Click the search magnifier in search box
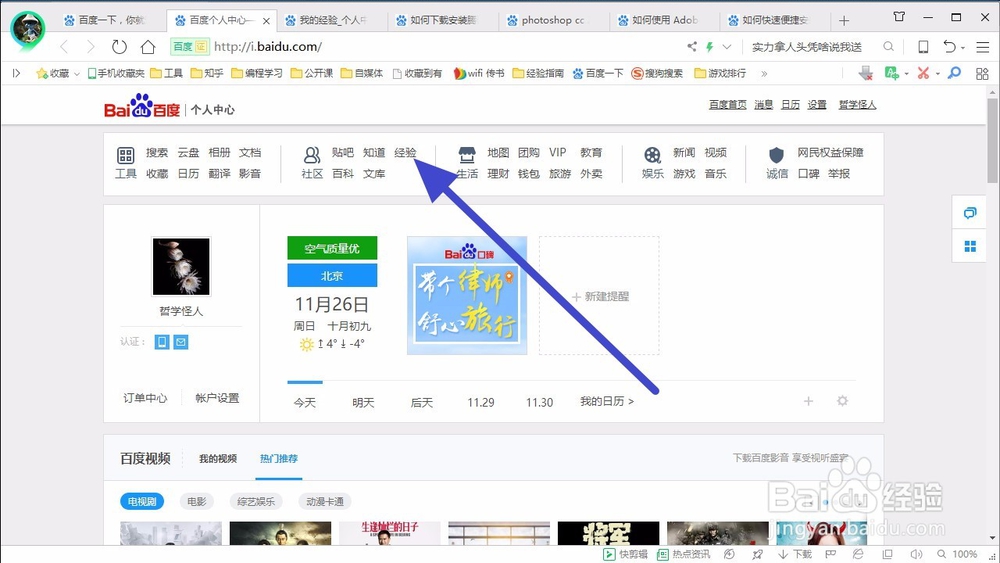 (888, 47)
